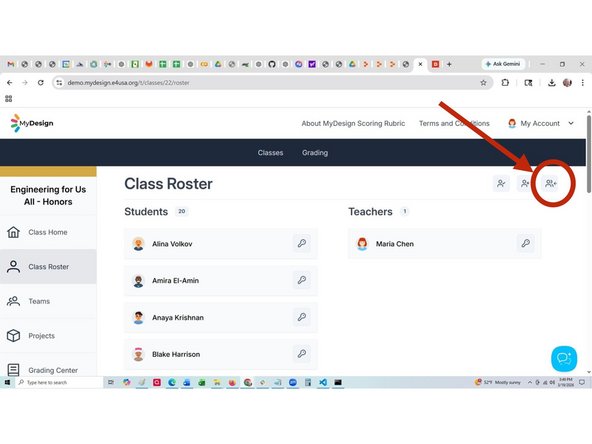Open Microsoft Edge from taskbar
The width and height of the screenshot is (592, 444).
click(x=172, y=382)
